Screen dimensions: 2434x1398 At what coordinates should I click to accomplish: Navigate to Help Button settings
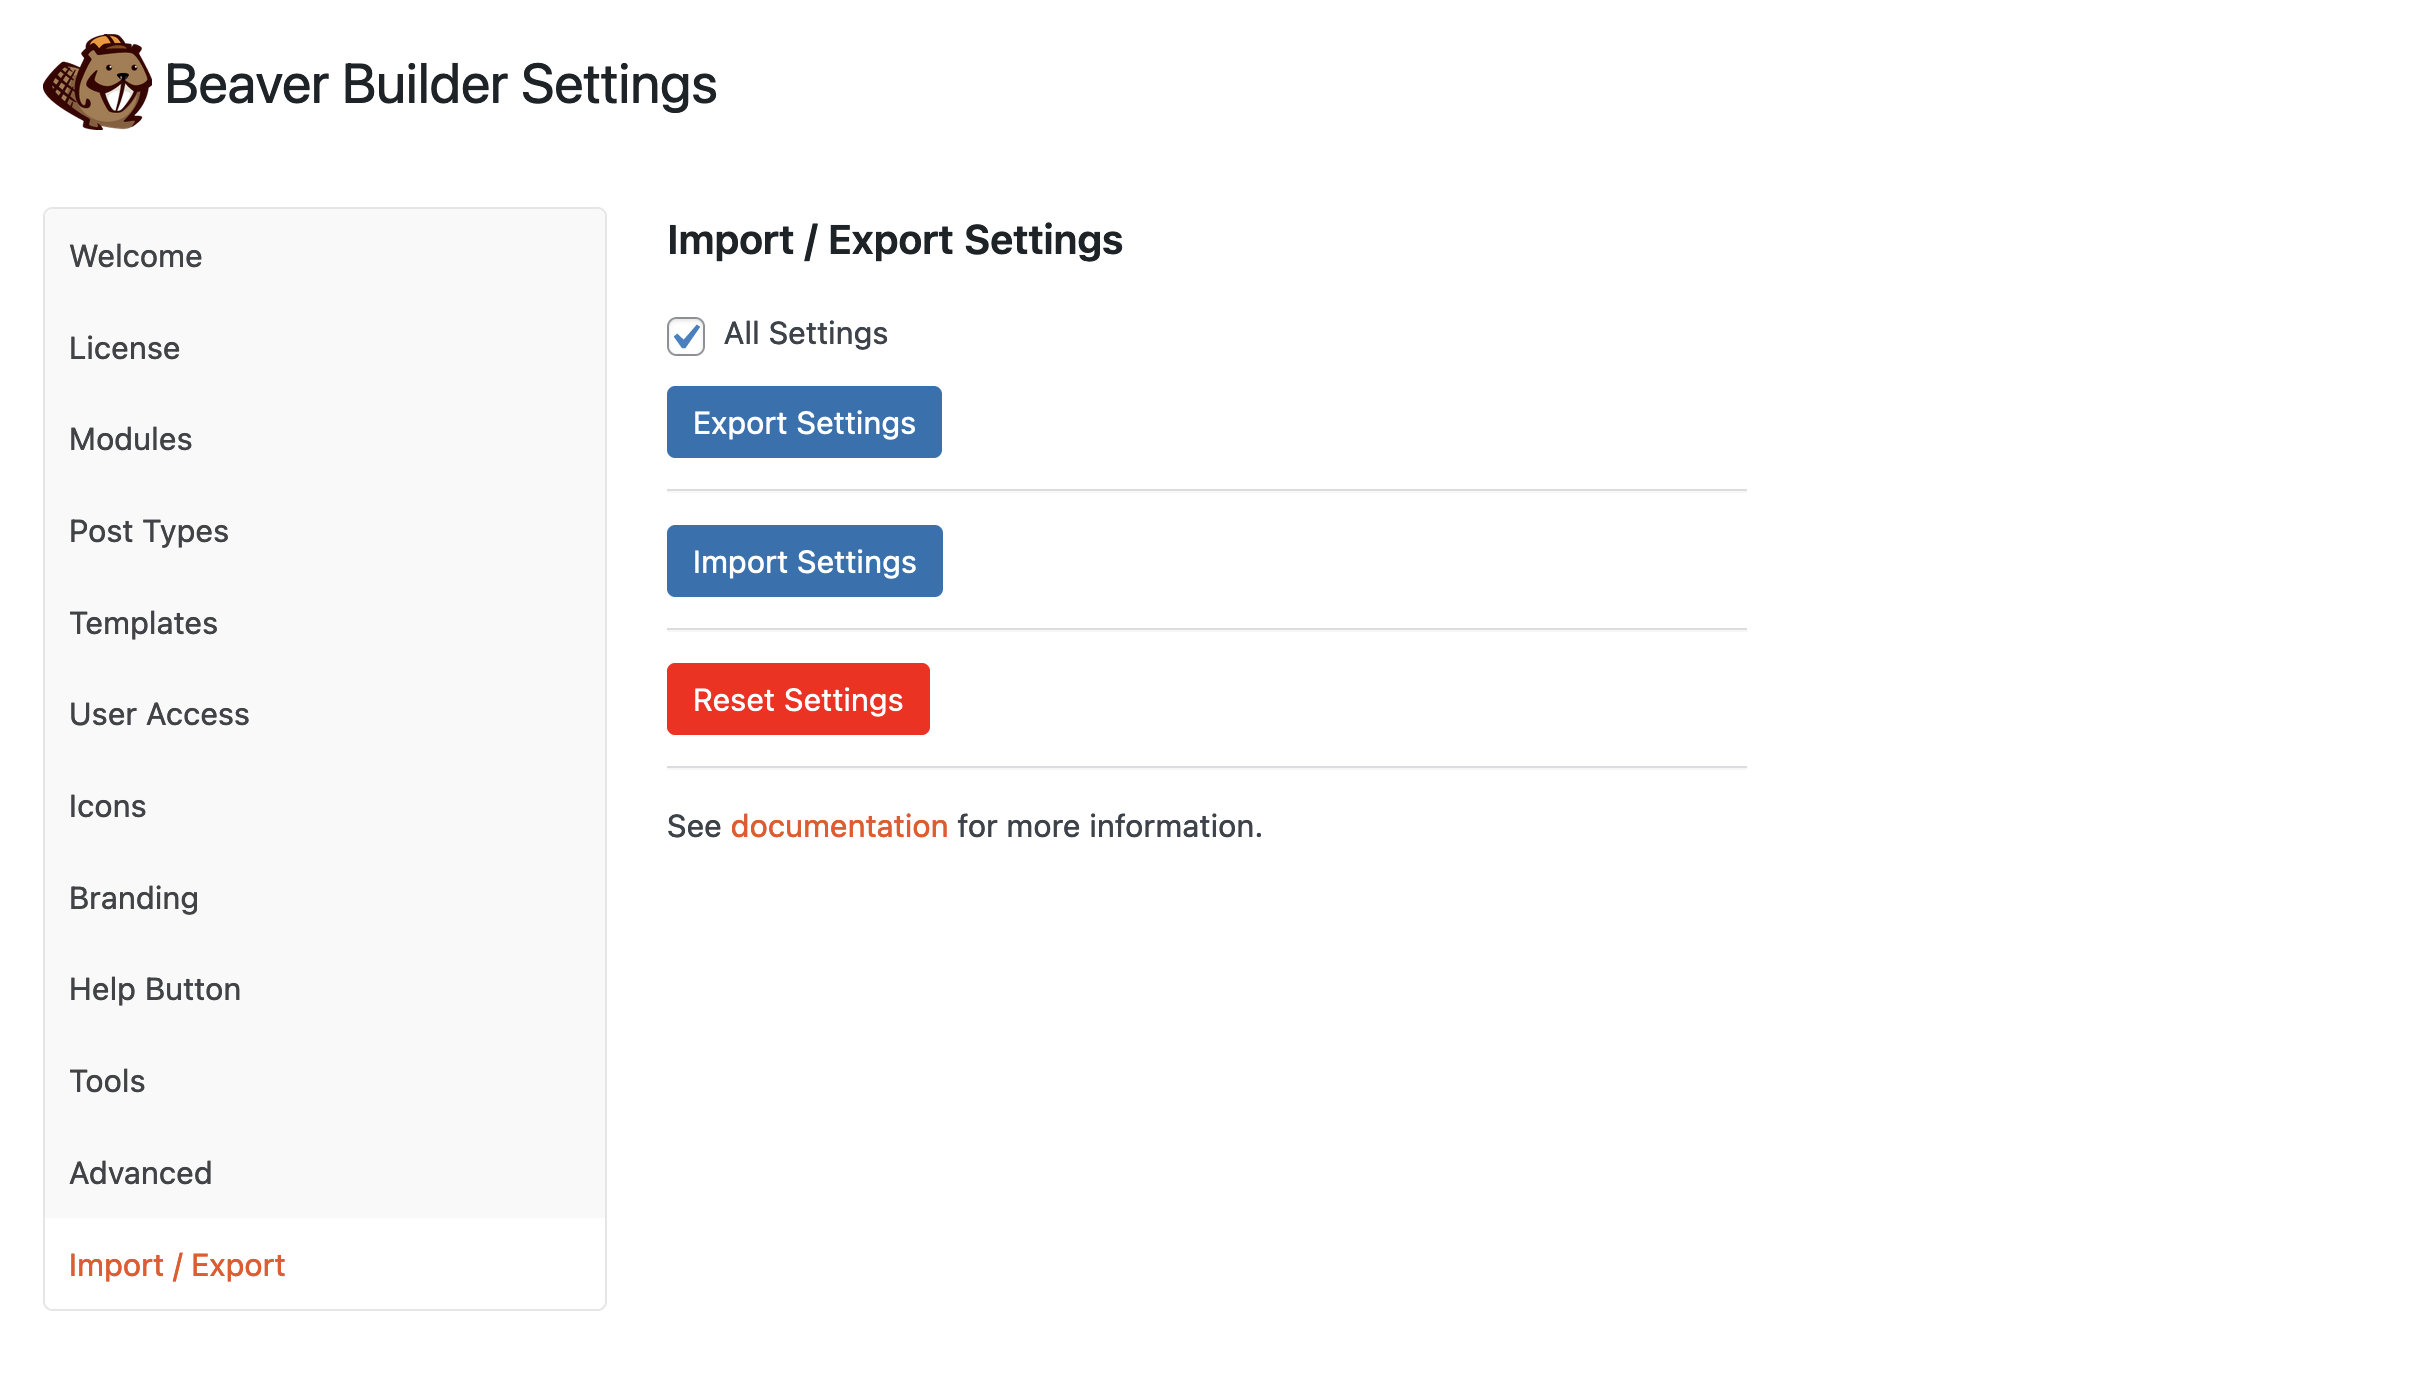154,989
